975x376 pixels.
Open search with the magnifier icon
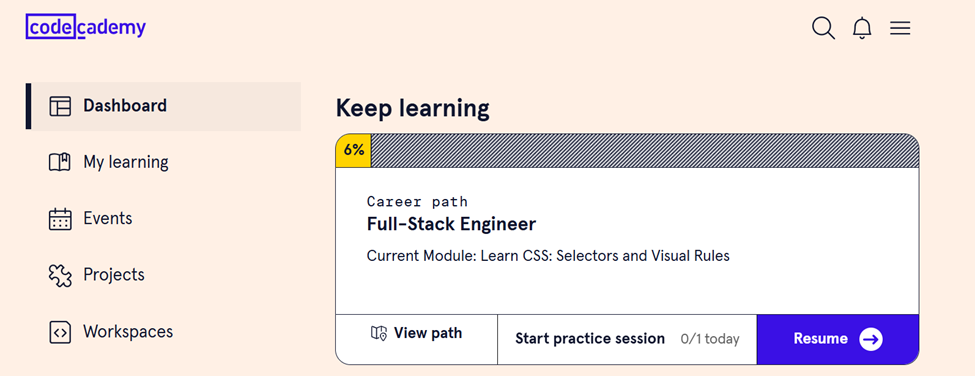823,28
